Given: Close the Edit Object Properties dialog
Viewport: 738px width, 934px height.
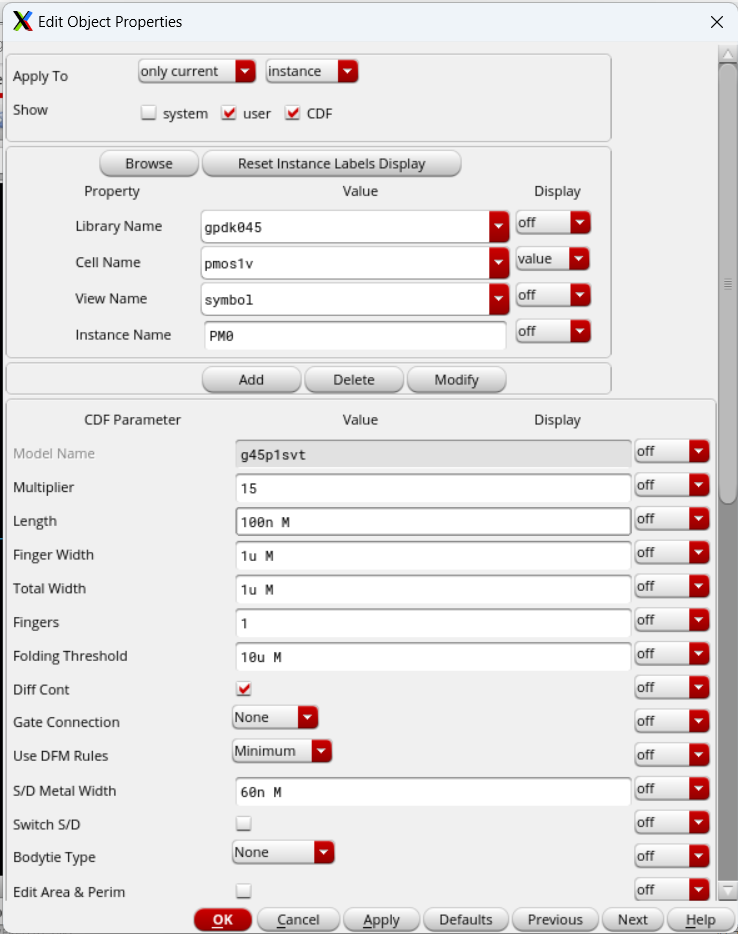Looking at the screenshot, I should pyautogui.click(x=717, y=22).
